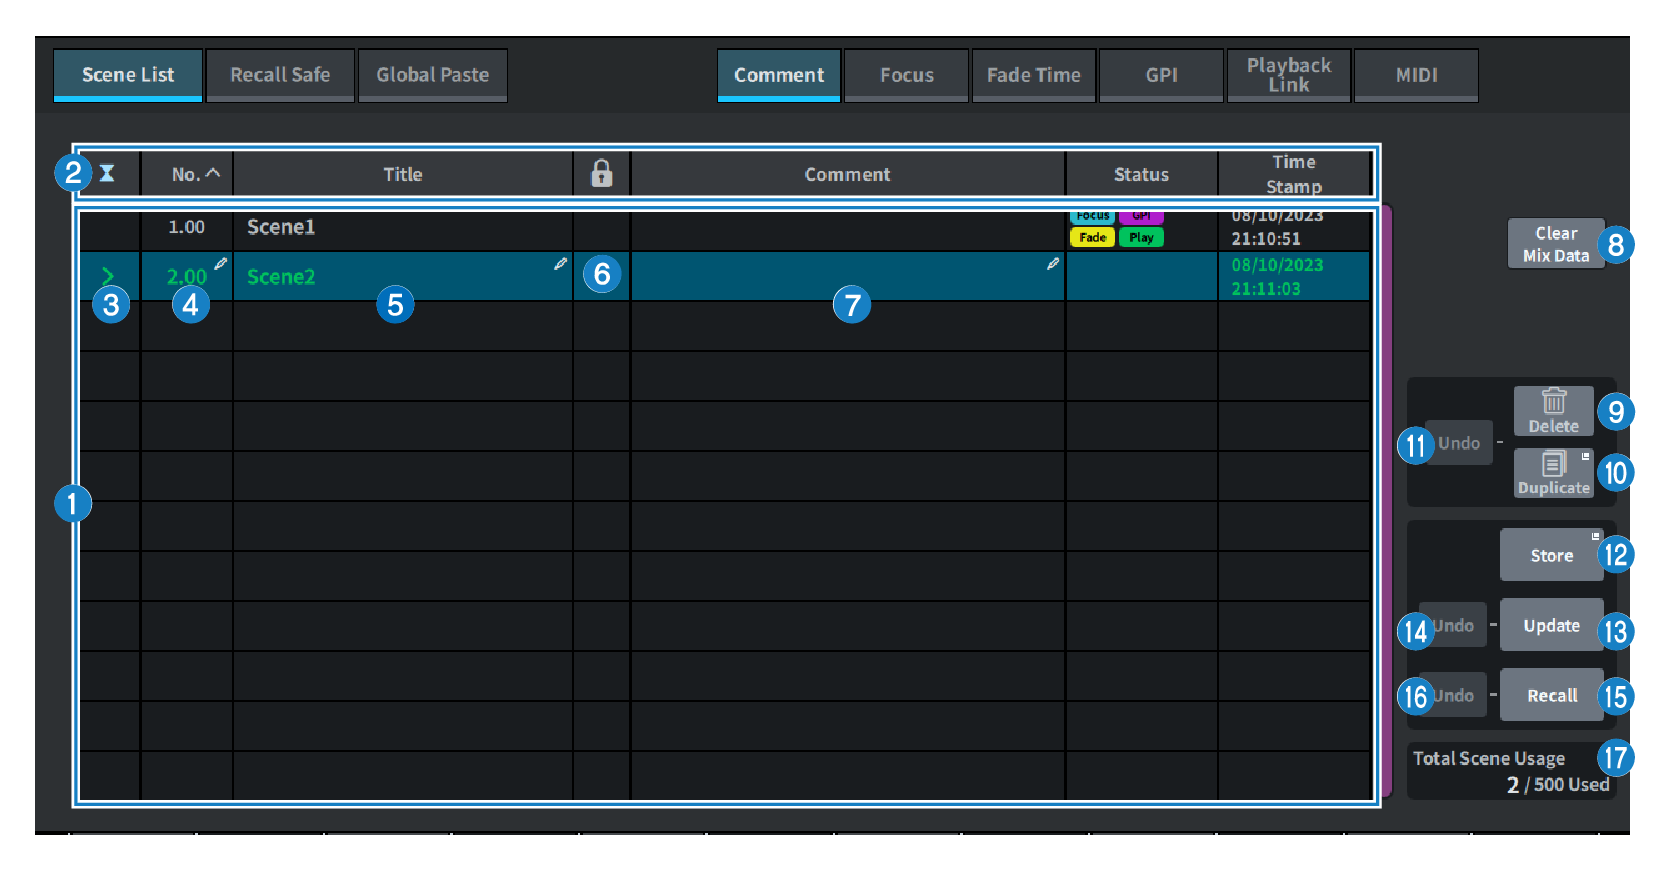Click the green current-scene arrow on Scene2

[x=108, y=276]
